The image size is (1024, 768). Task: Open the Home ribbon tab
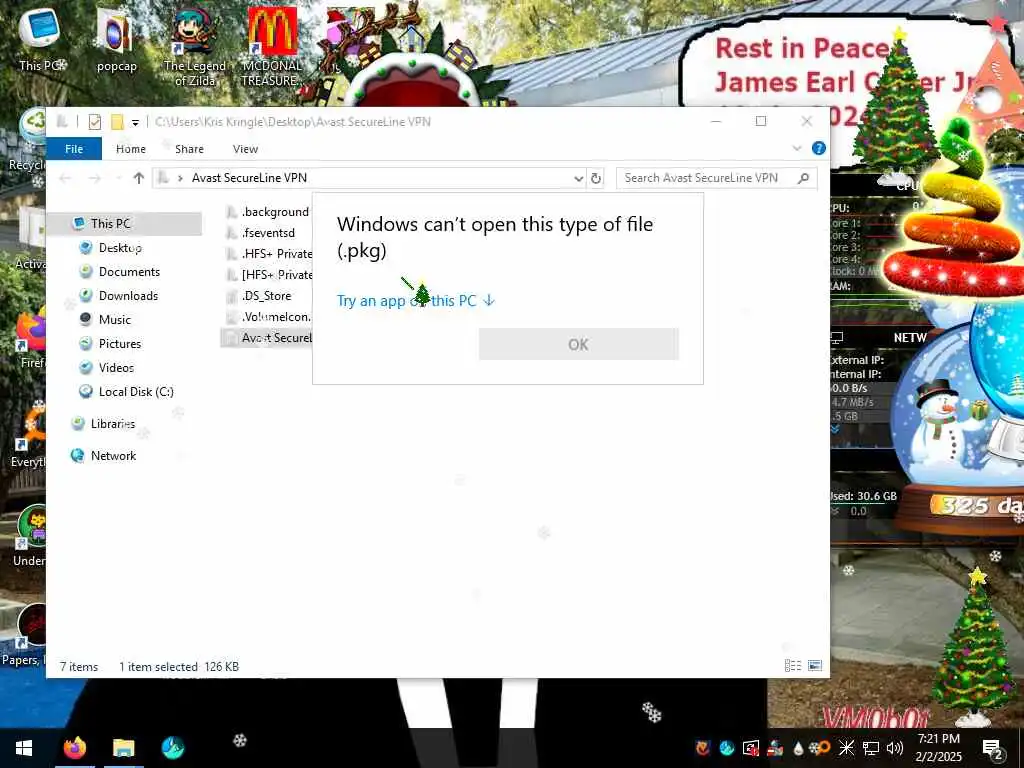point(131,149)
